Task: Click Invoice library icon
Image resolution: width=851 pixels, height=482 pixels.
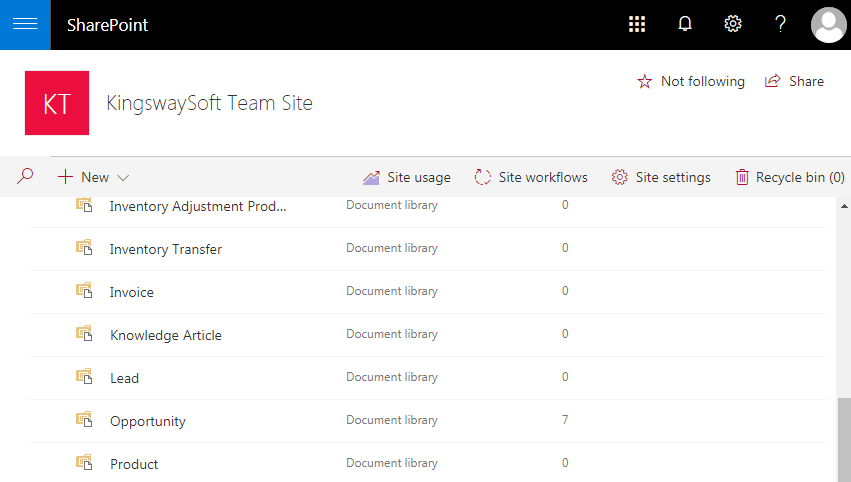Action: [x=84, y=290]
